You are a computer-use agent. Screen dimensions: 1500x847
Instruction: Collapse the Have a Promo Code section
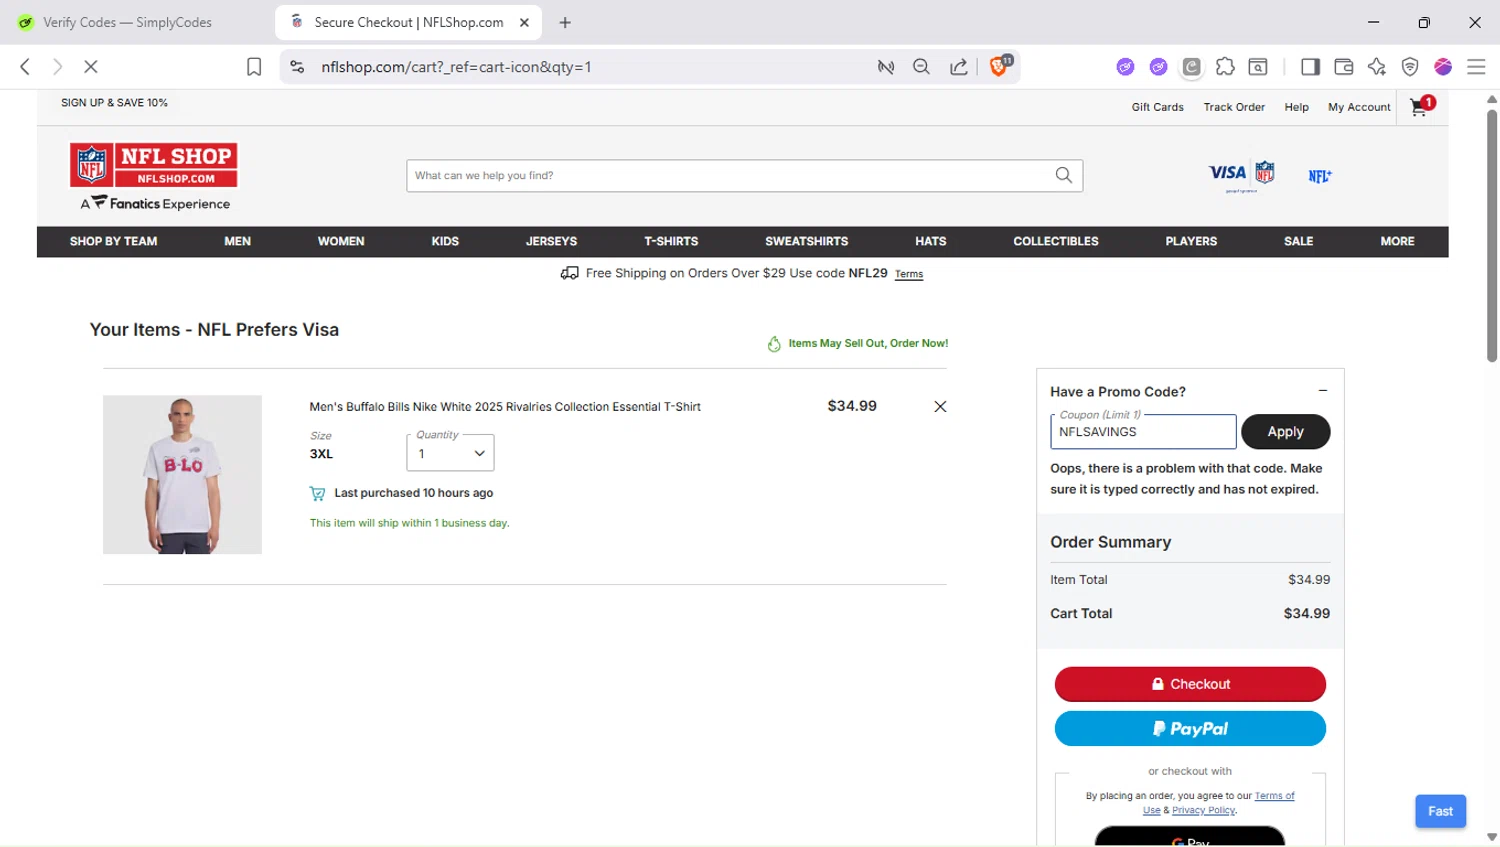point(1323,391)
